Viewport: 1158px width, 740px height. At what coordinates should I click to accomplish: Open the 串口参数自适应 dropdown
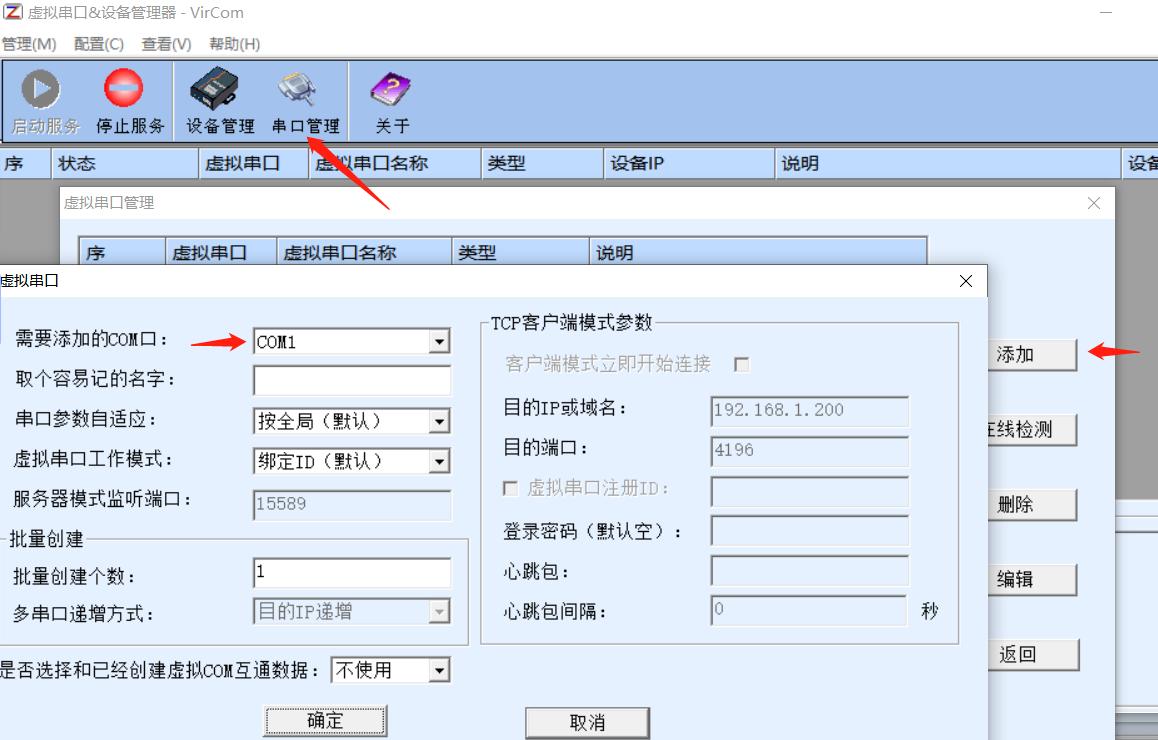tap(439, 422)
